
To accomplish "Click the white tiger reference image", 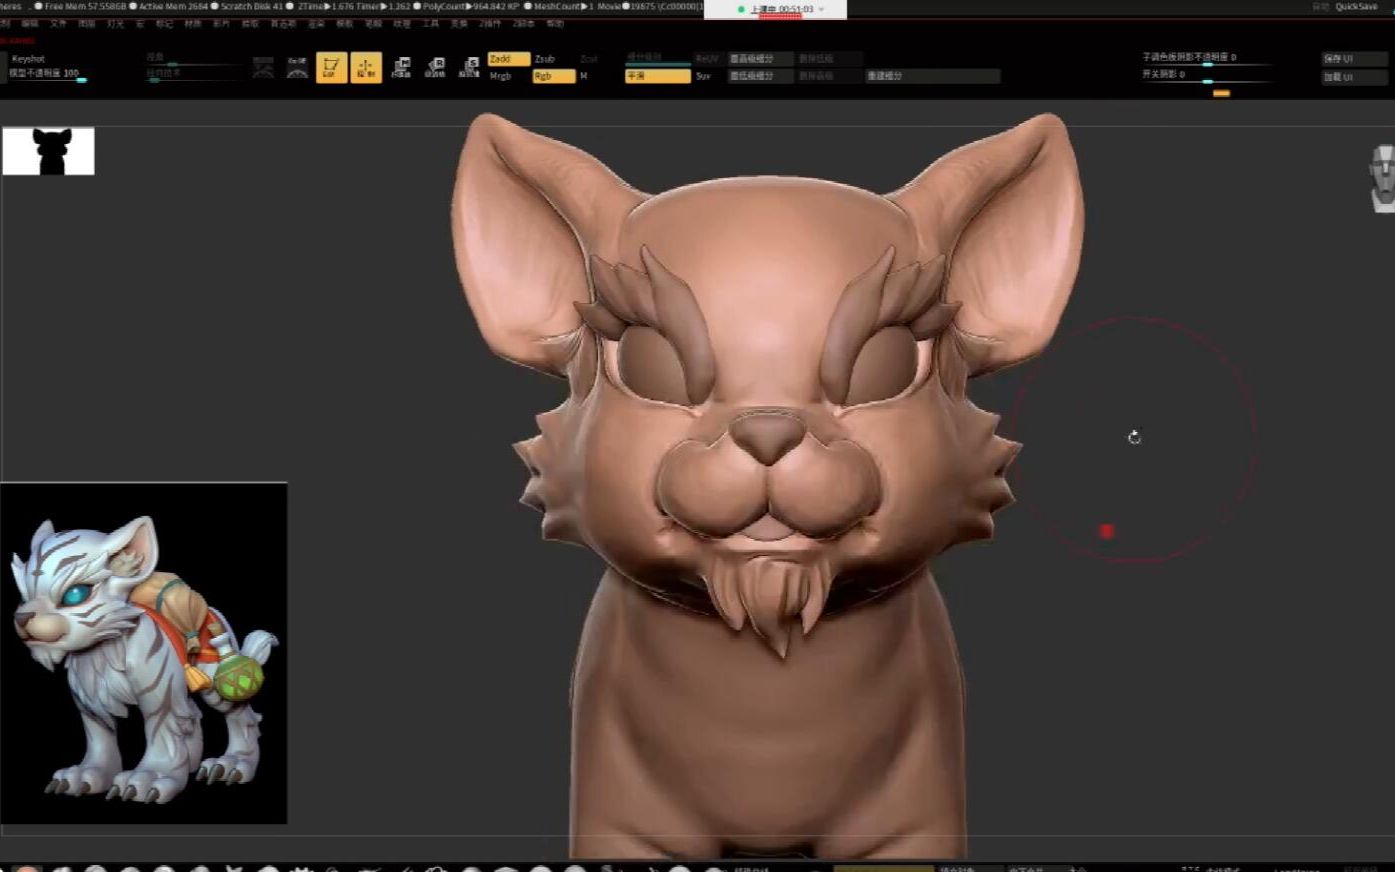I will point(144,653).
